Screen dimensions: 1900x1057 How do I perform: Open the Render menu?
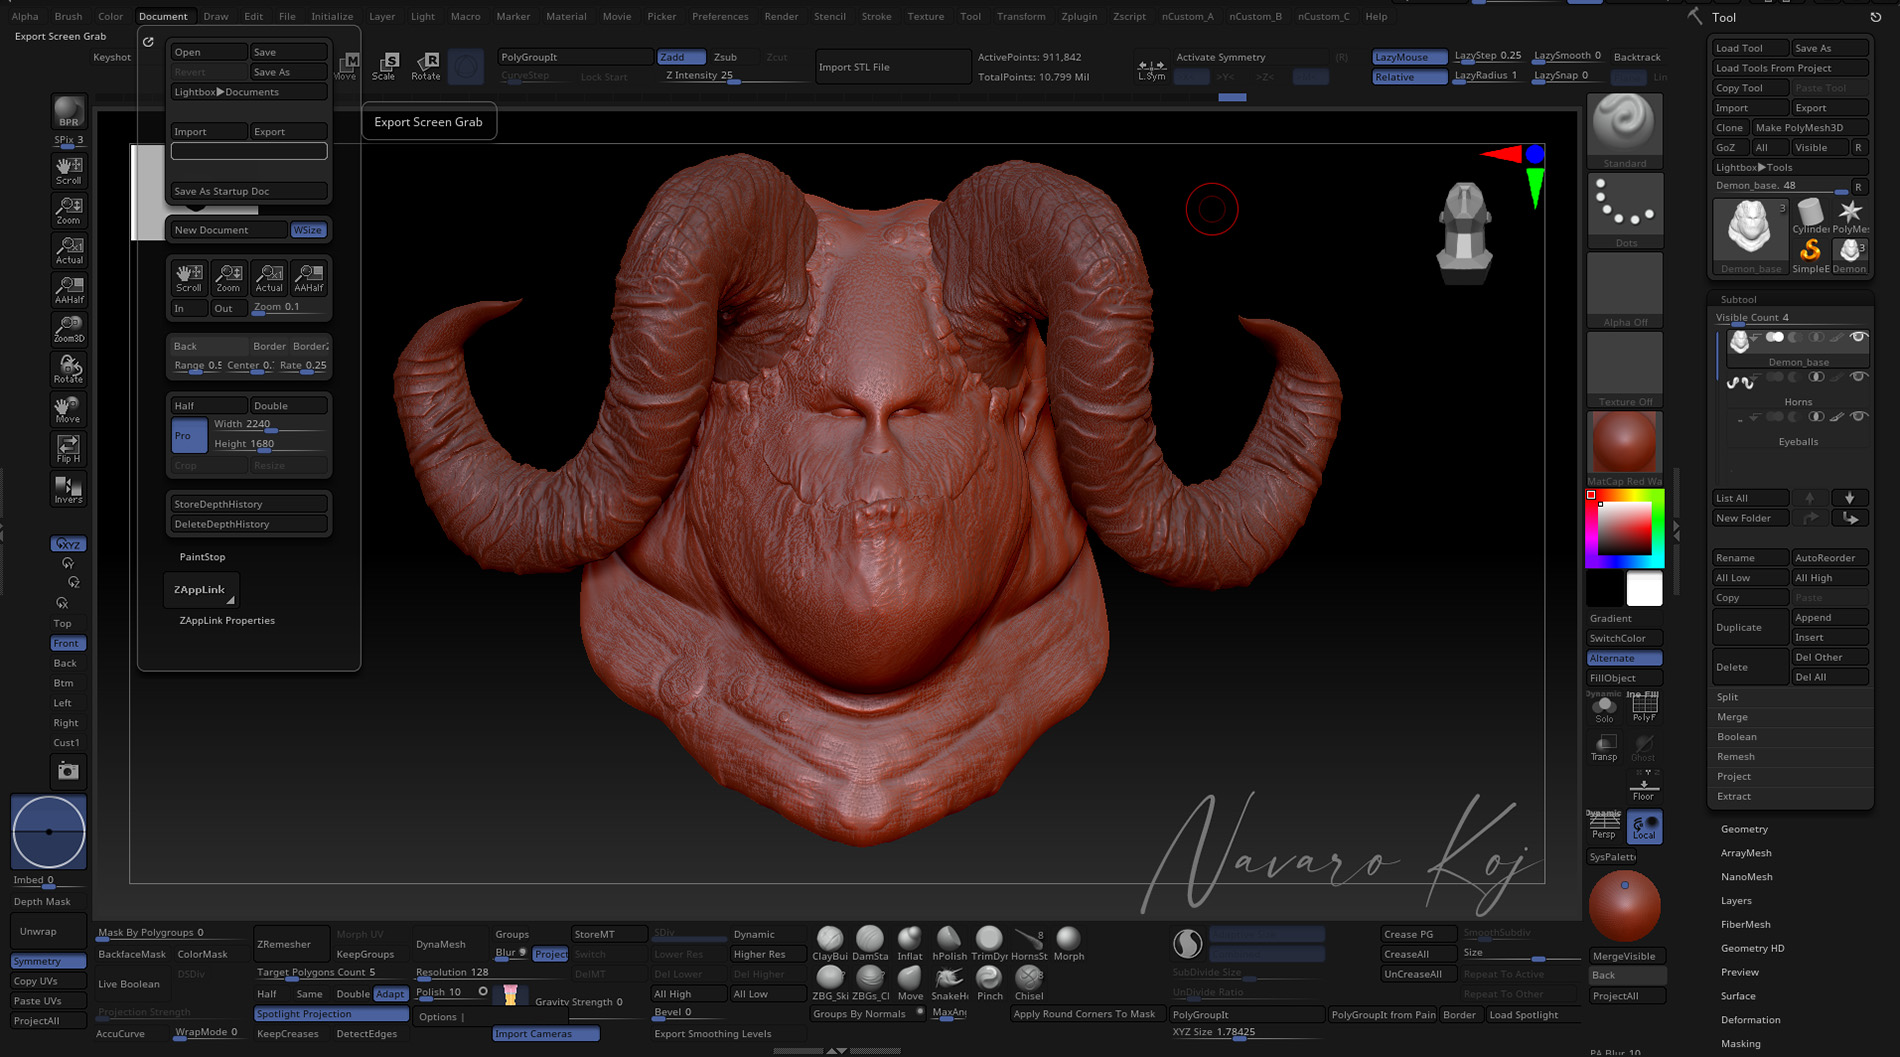tap(781, 16)
